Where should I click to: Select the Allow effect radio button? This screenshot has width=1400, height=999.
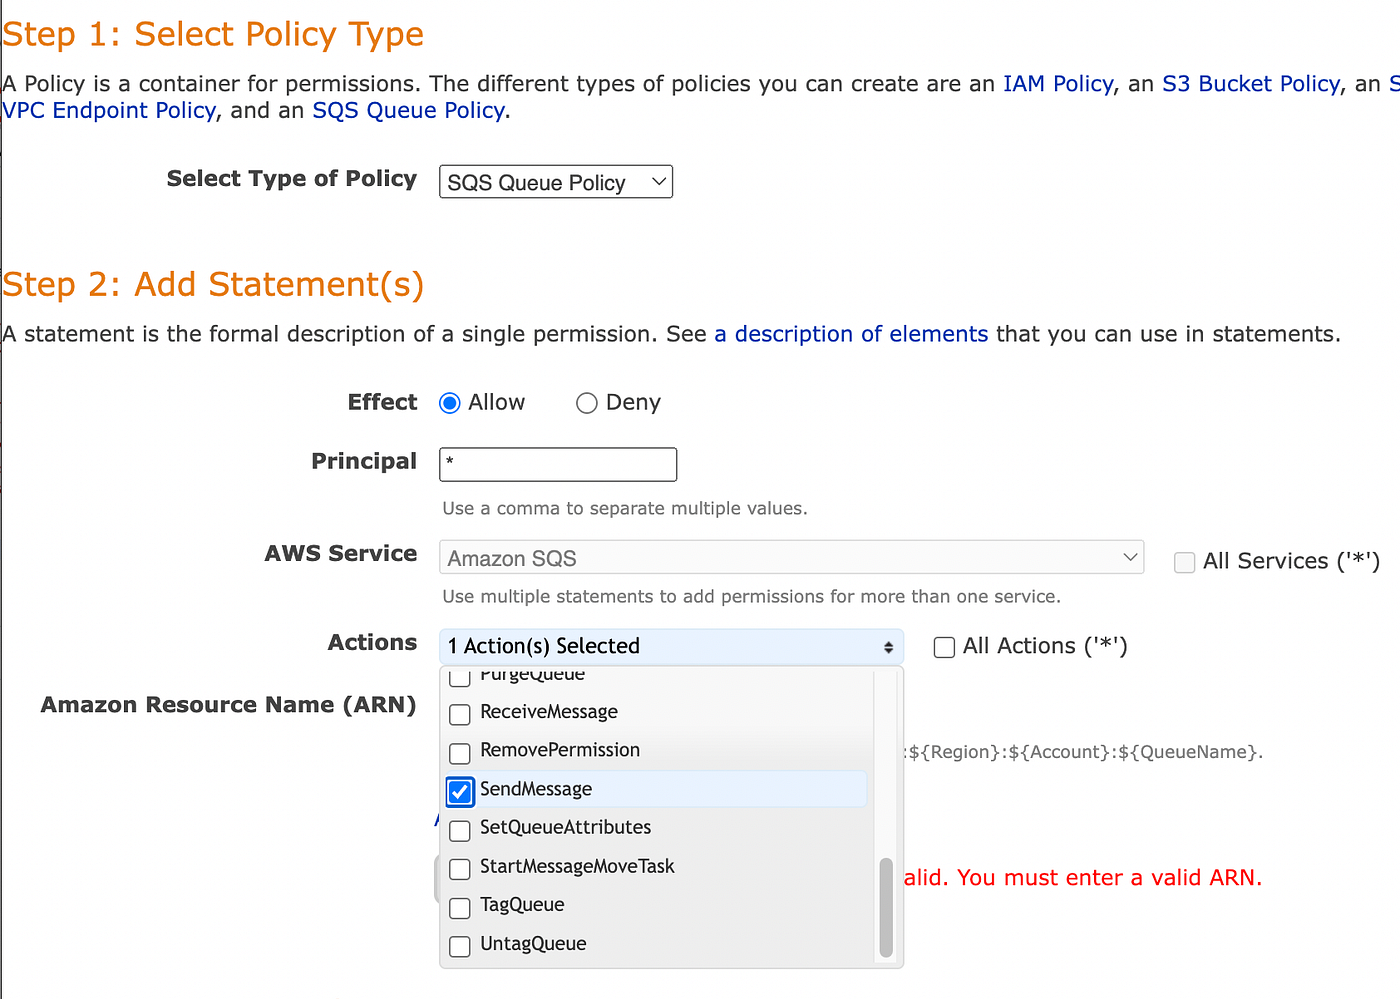[x=450, y=403]
